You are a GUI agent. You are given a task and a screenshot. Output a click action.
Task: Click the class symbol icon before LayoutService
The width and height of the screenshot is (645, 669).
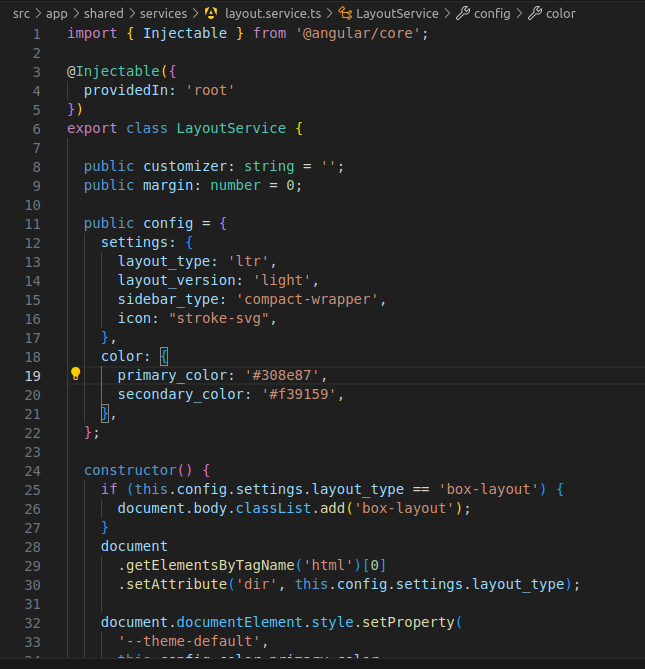click(x=345, y=14)
